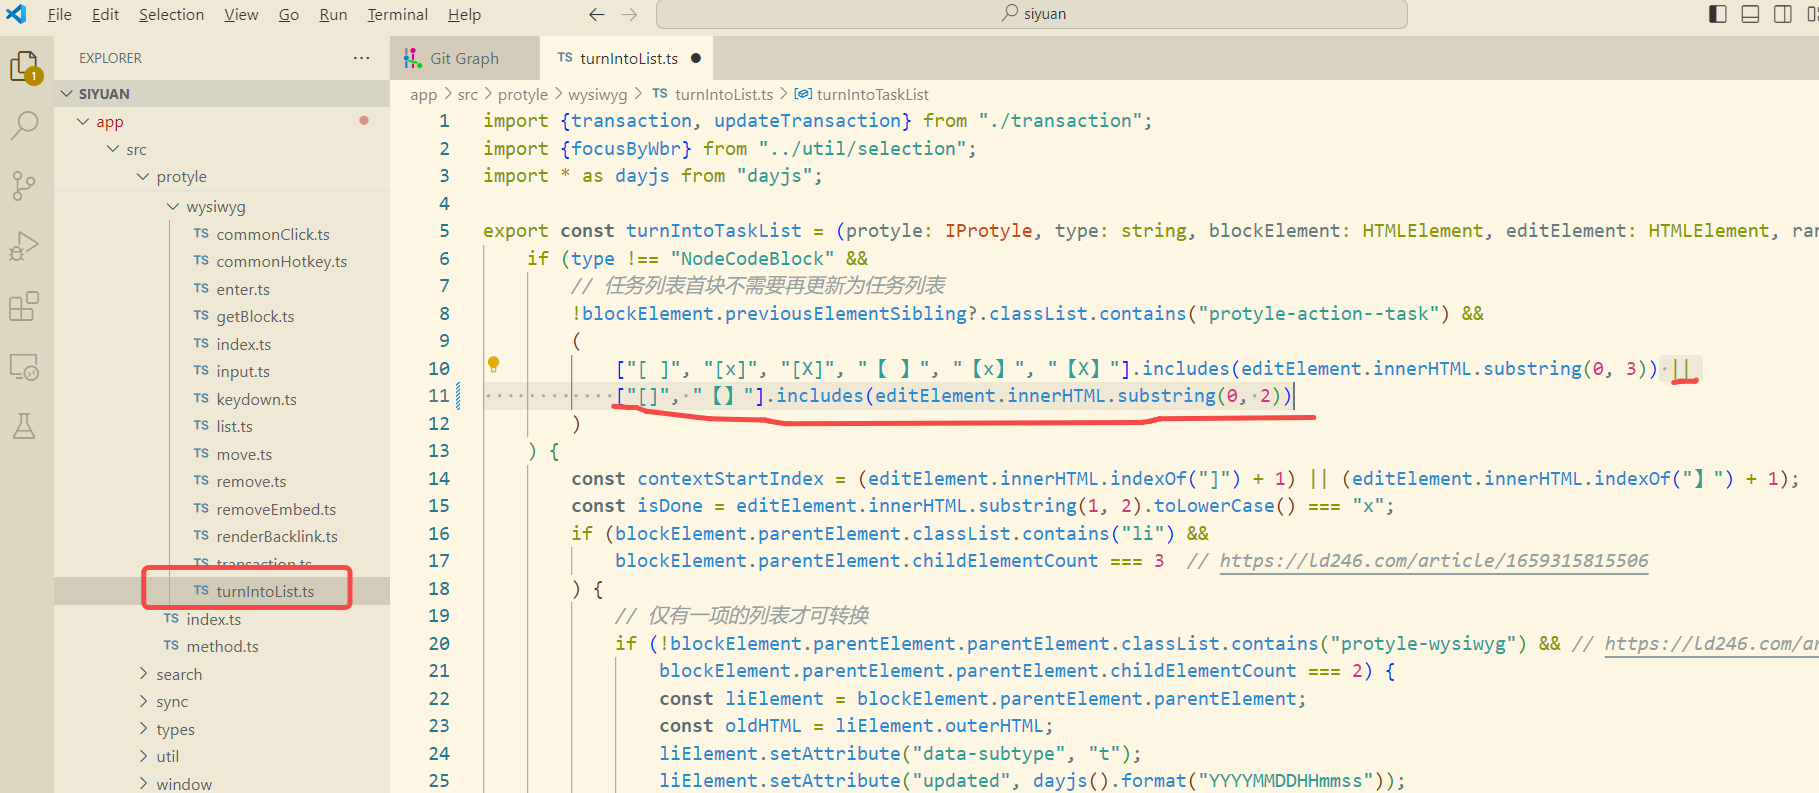Open the Extensions view icon
Image resolution: width=1819 pixels, height=793 pixels.
(24, 306)
